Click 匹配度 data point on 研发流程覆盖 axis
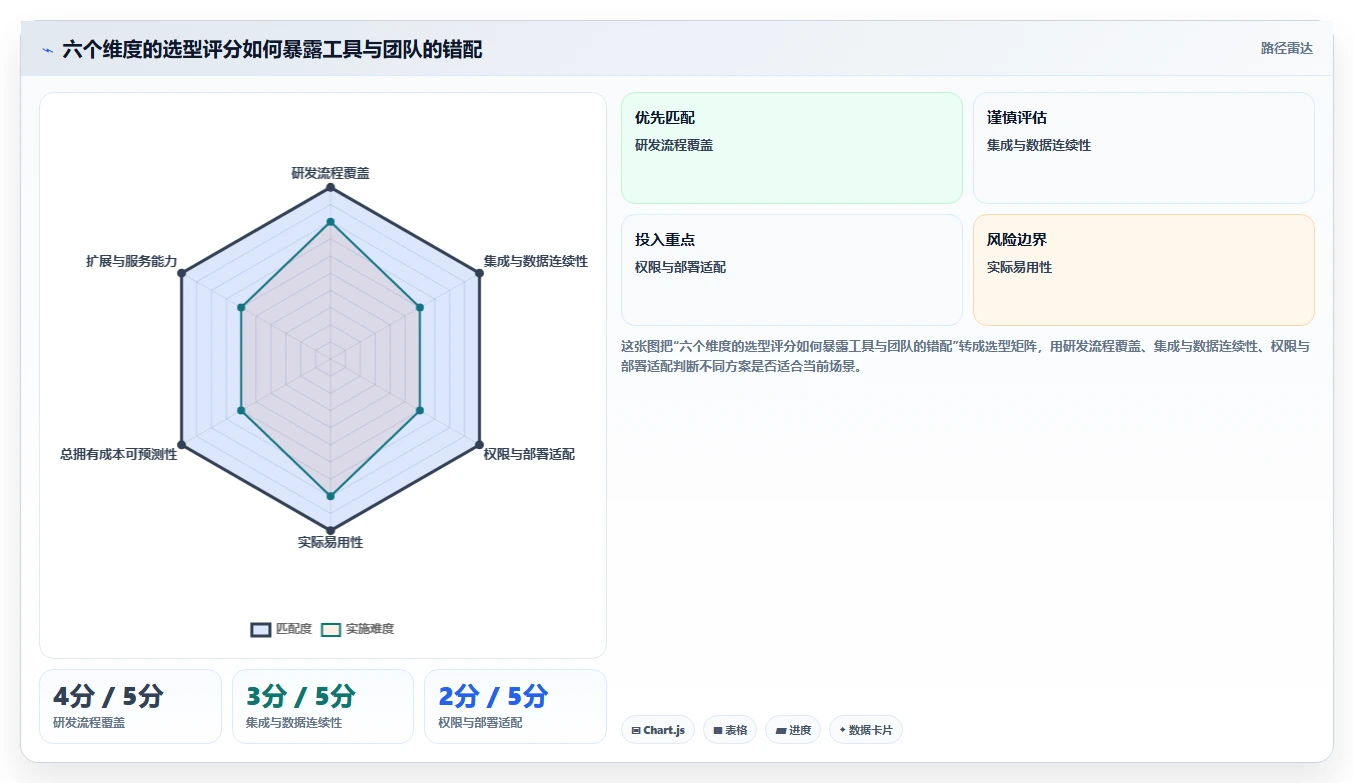This screenshot has width=1354, height=783. [x=330, y=188]
